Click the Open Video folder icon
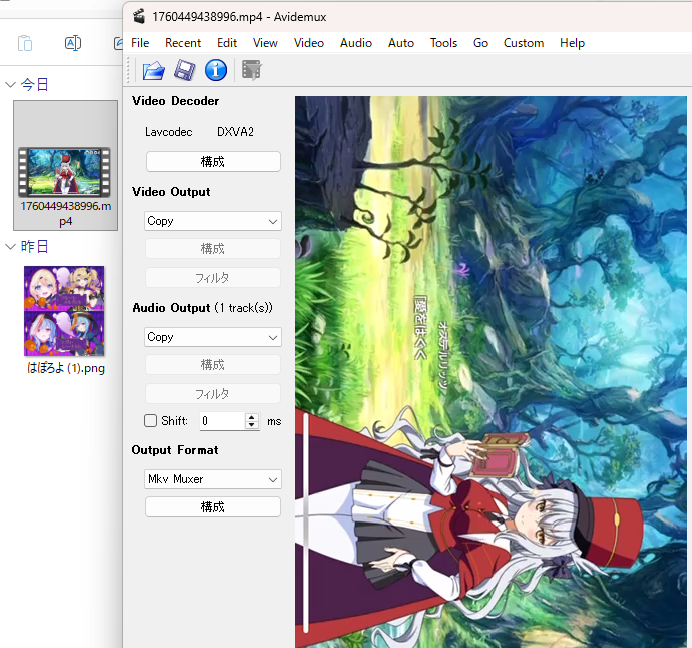Image resolution: width=692 pixels, height=648 pixels. (x=153, y=70)
